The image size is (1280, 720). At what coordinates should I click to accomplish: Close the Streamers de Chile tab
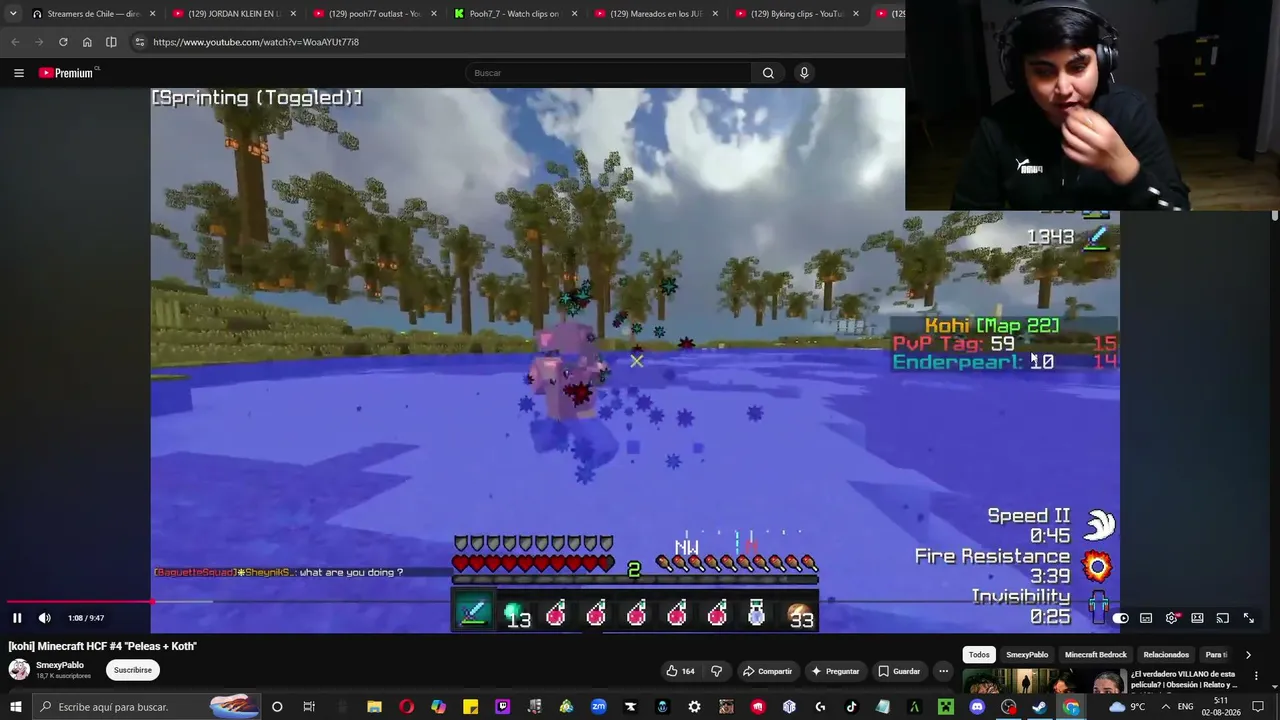pos(153,14)
